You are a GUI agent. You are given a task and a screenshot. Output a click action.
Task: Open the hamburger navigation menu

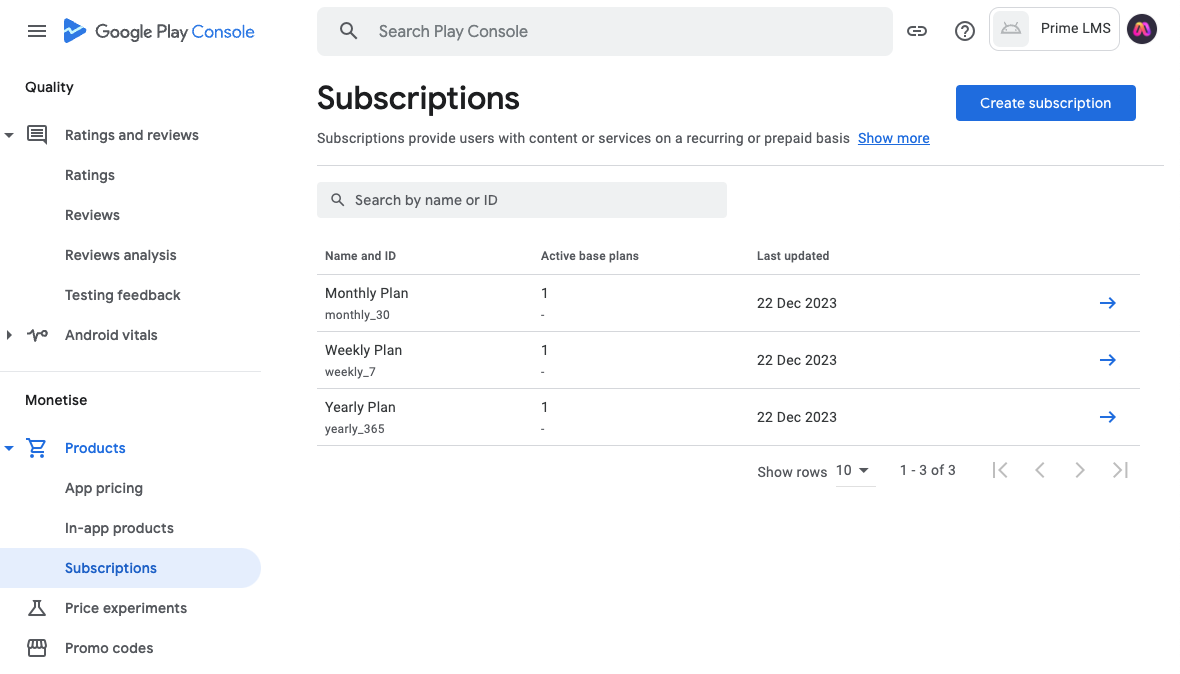coord(37,31)
